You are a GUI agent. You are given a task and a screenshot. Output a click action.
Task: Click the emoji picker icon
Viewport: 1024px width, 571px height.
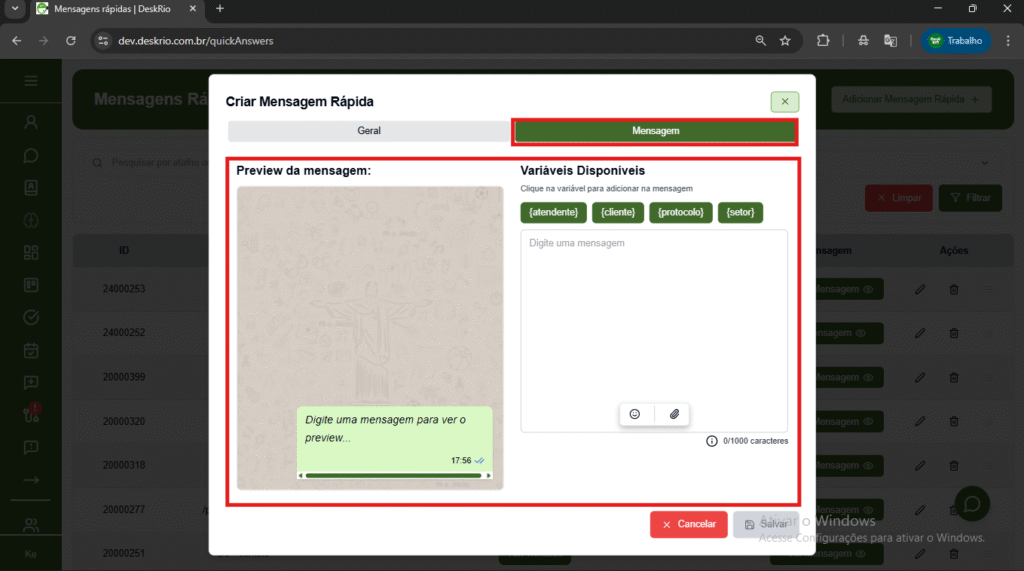point(634,414)
